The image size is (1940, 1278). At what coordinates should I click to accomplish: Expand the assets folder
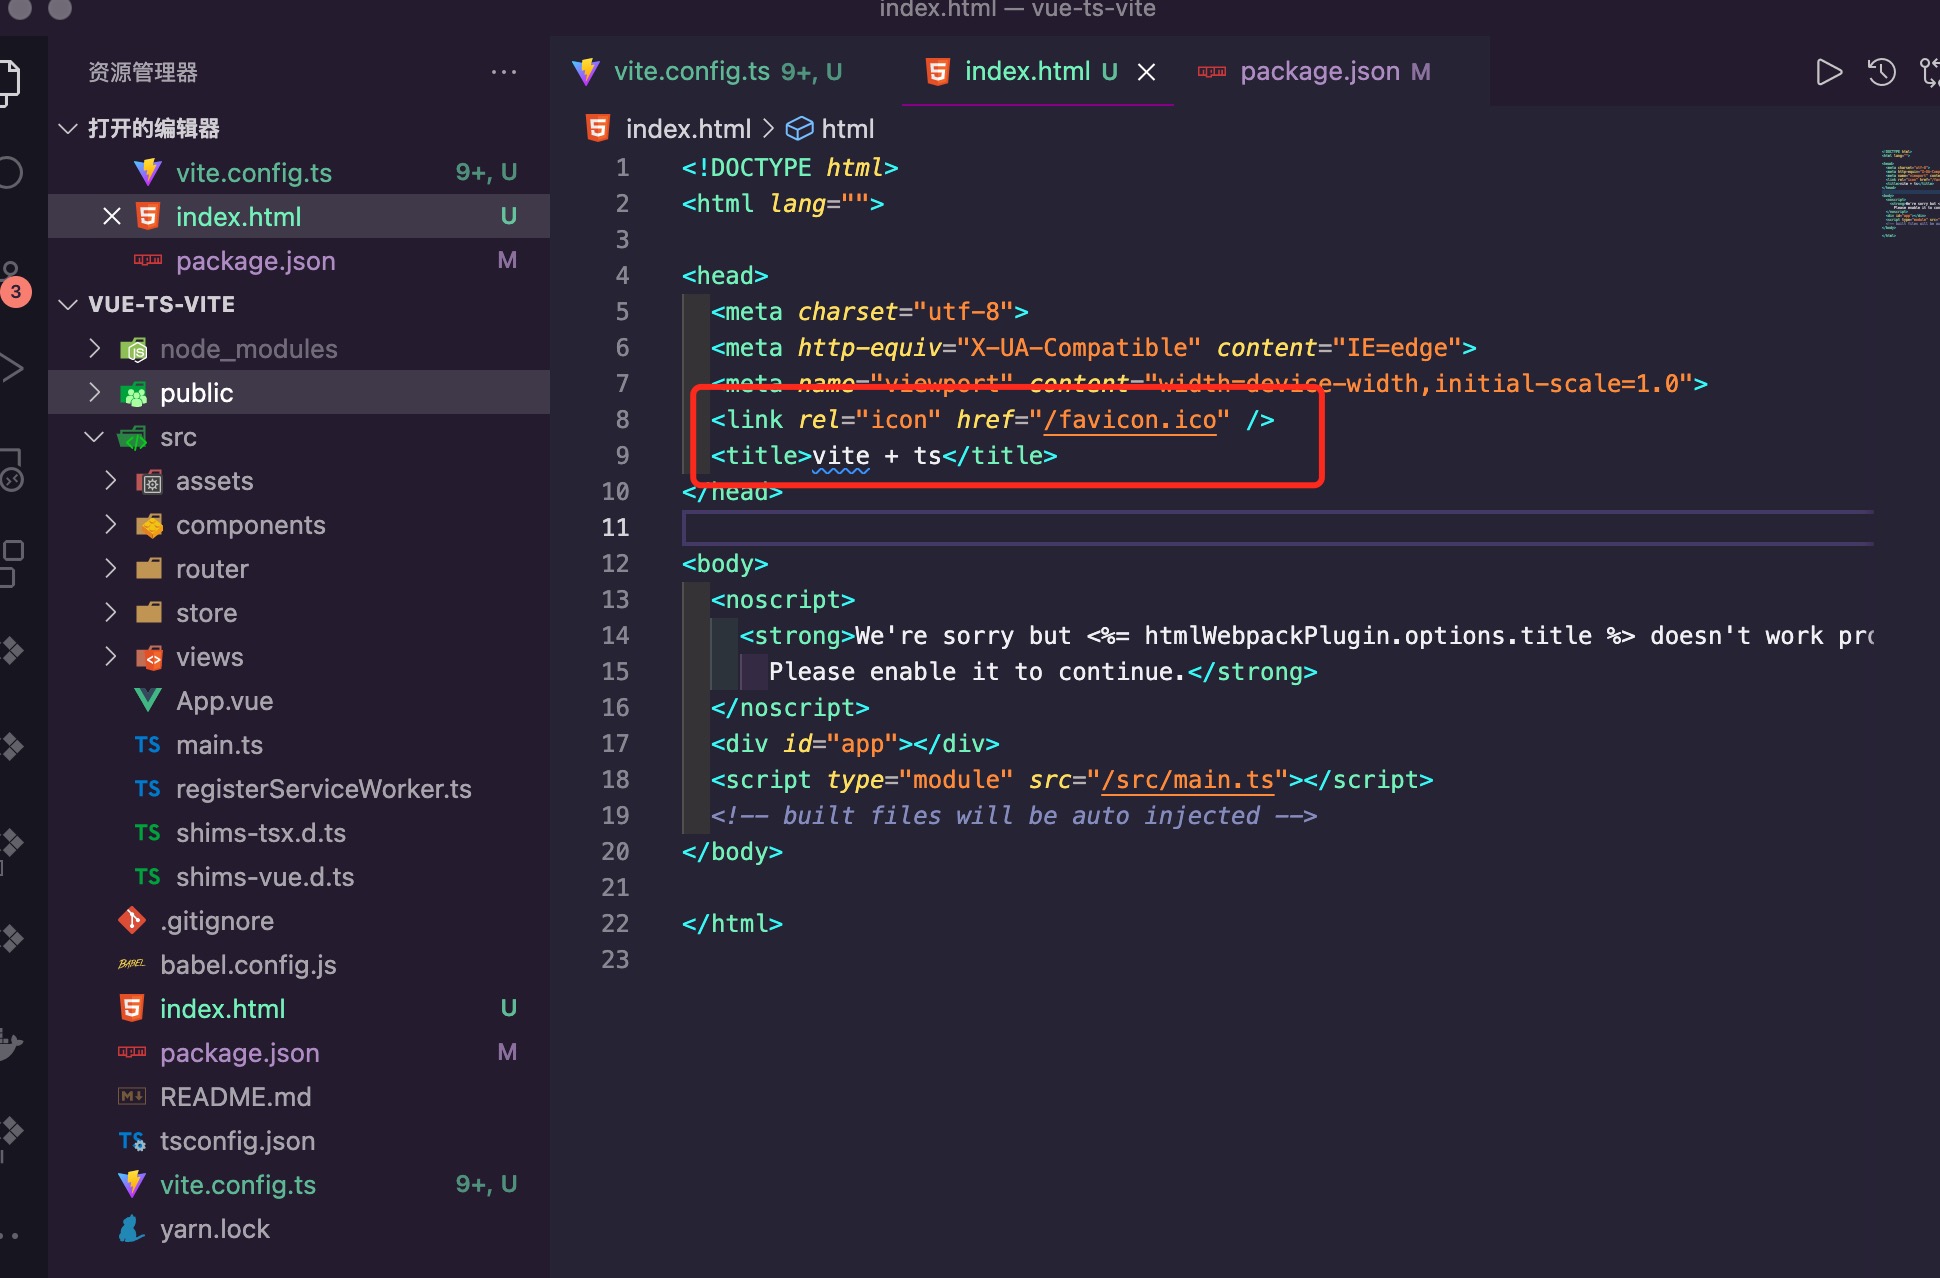pyautogui.click(x=110, y=480)
